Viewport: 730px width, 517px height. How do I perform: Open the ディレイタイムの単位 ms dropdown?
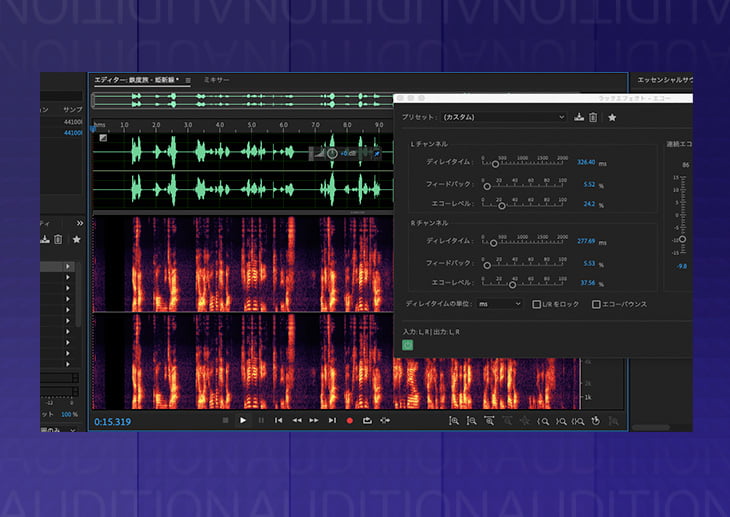(x=498, y=304)
